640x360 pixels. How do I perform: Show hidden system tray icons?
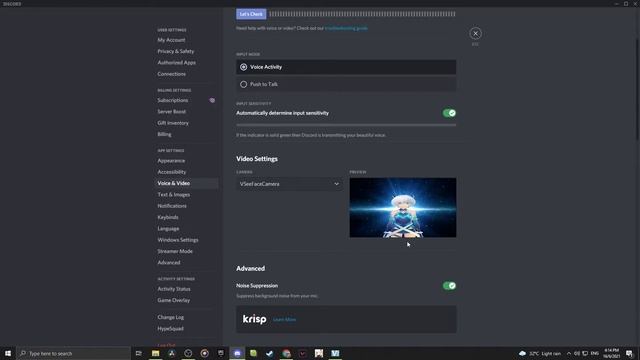tap(569, 353)
